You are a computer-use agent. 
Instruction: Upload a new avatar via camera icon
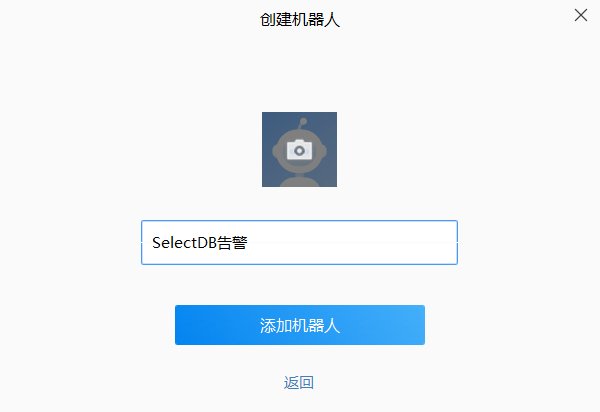299,150
